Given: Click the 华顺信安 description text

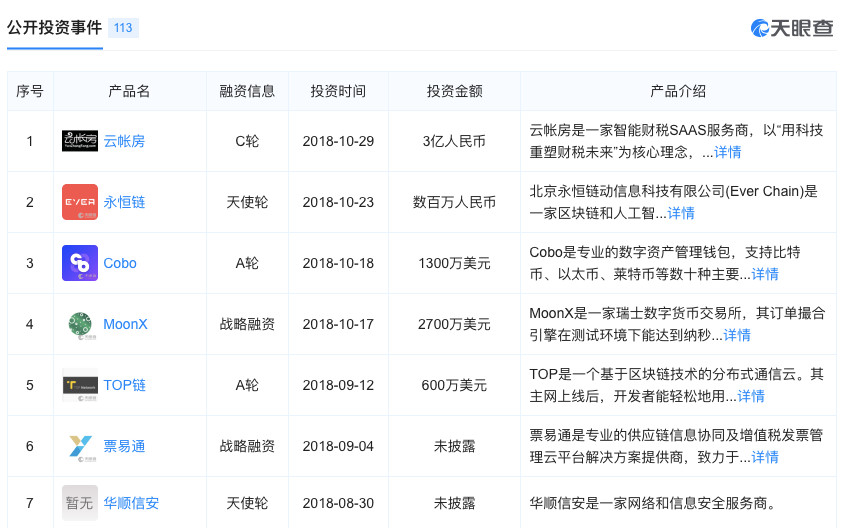Looking at the screenshot, I should (653, 503).
